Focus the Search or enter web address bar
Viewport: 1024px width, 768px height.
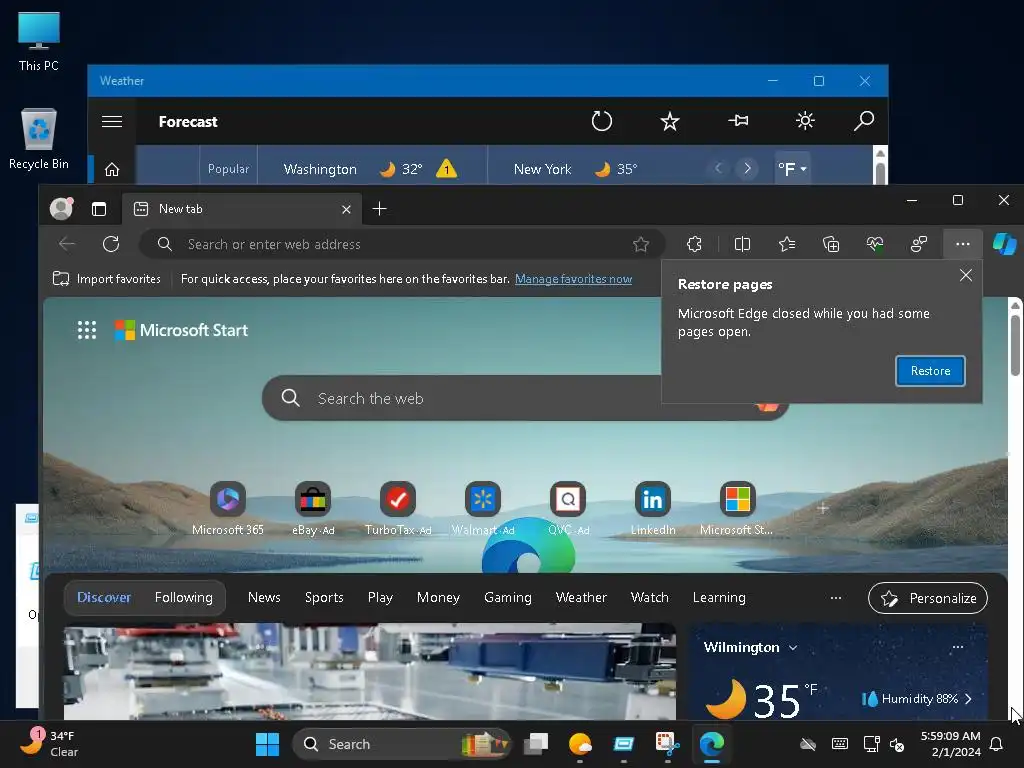click(402, 244)
